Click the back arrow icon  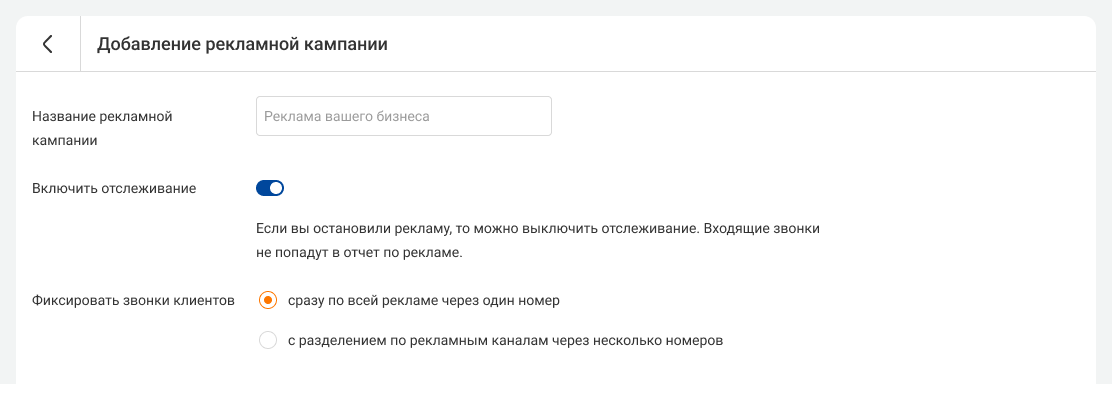click(47, 44)
